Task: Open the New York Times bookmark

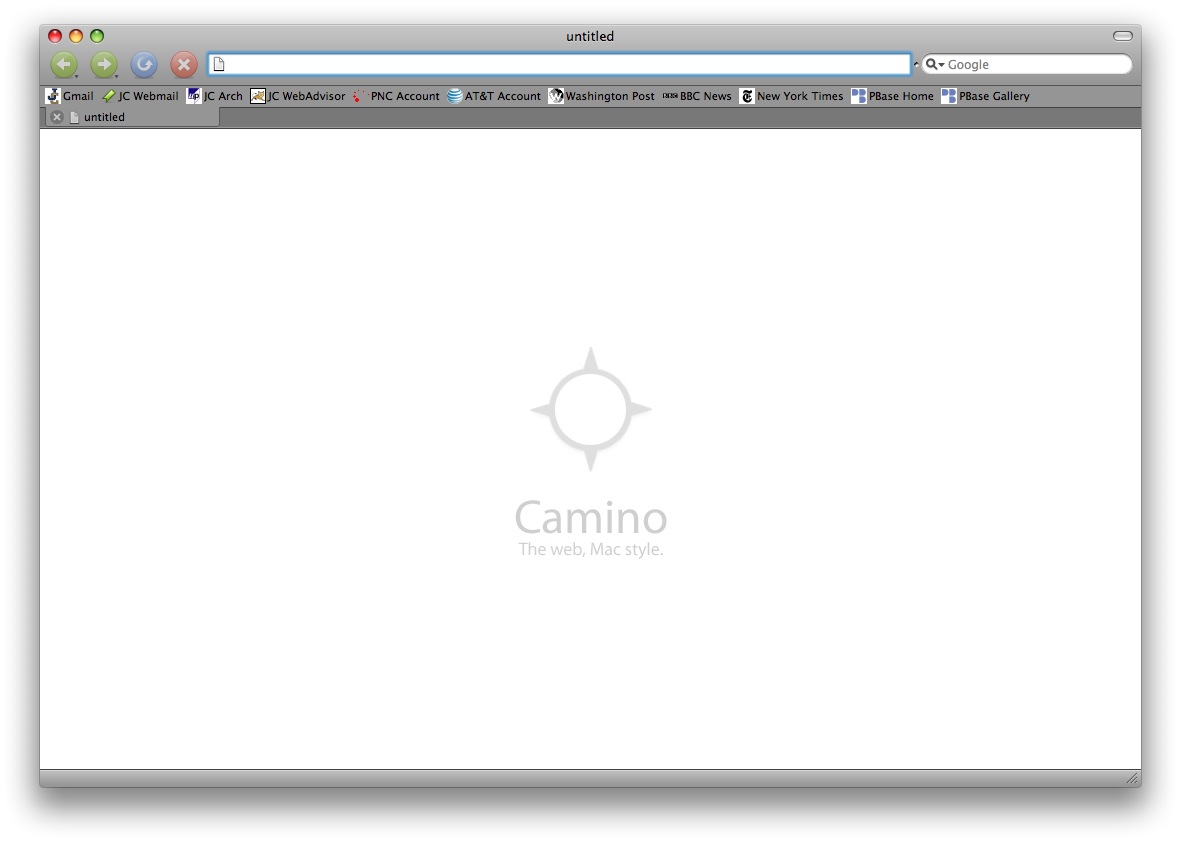Action: tap(792, 96)
